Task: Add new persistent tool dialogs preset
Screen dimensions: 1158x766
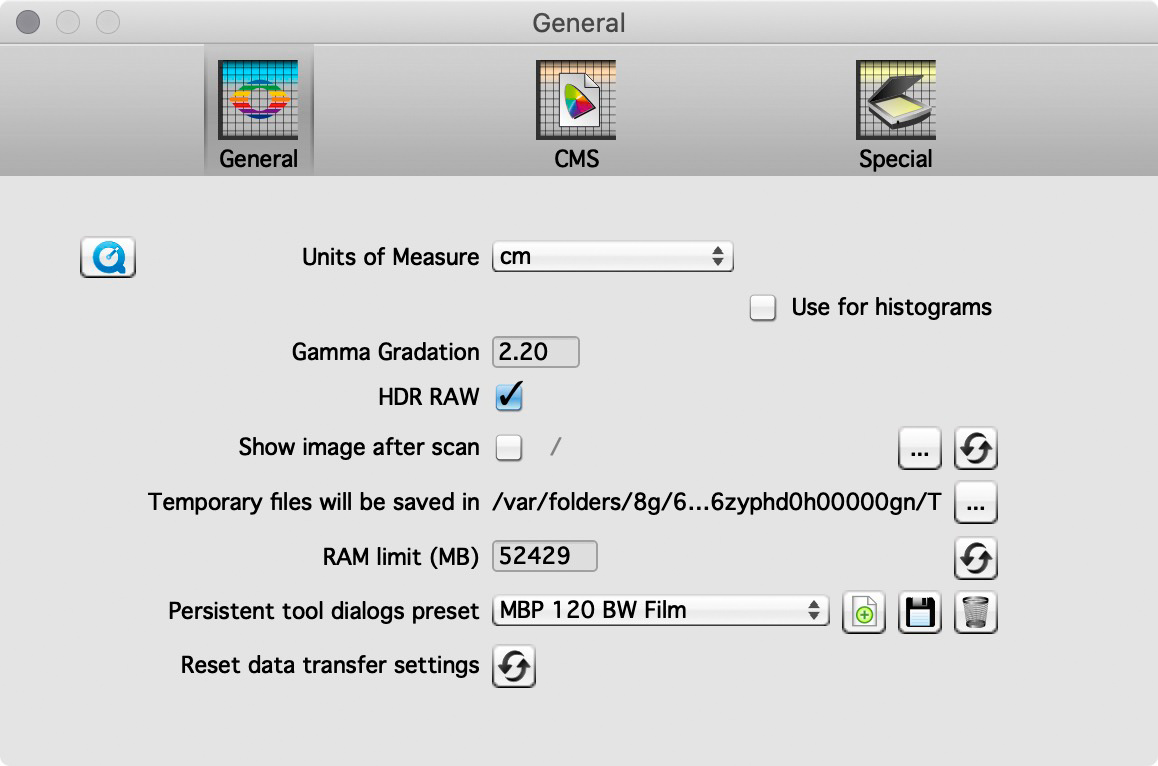Action: pyautogui.click(x=863, y=611)
